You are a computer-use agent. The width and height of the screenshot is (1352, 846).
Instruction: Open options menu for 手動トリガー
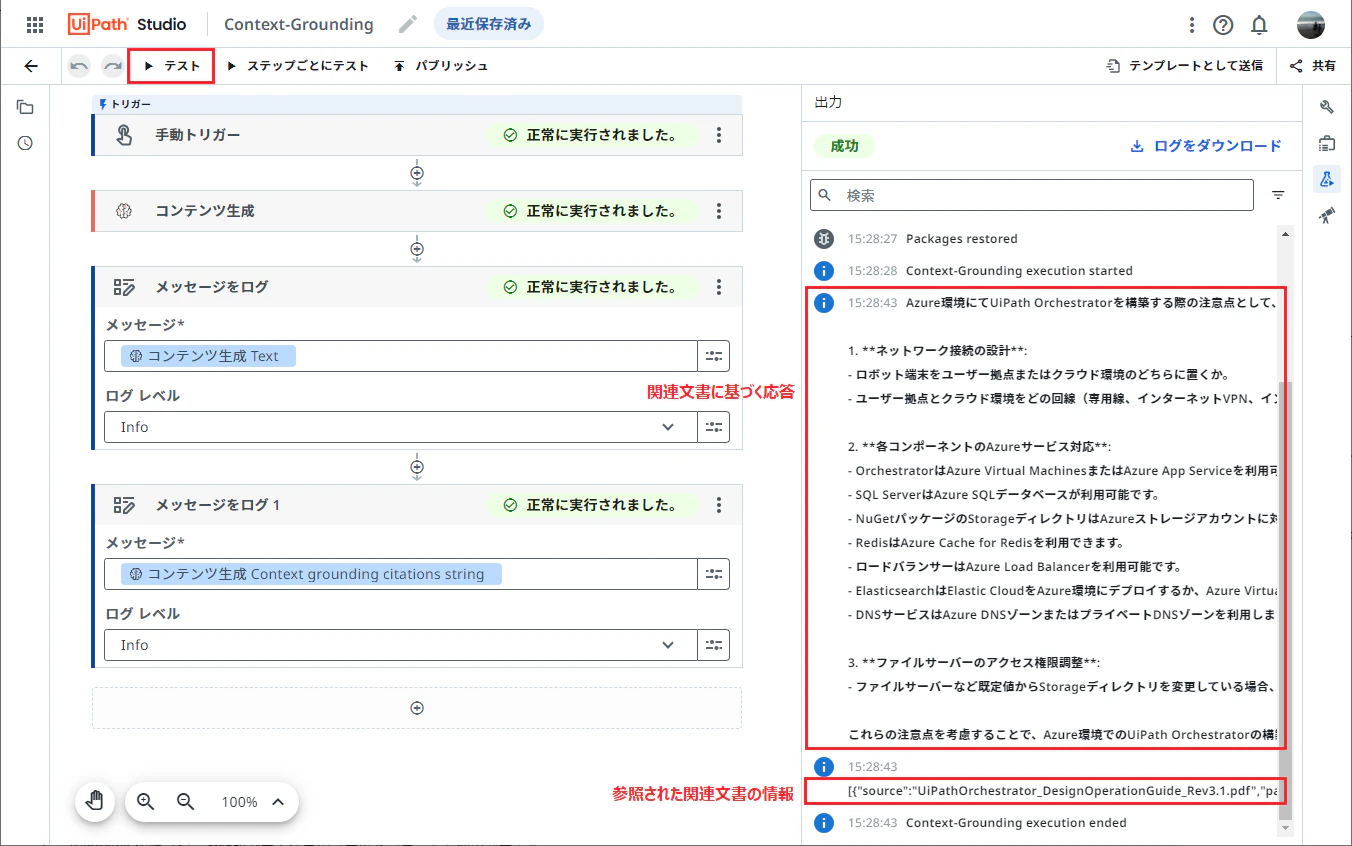click(719, 135)
